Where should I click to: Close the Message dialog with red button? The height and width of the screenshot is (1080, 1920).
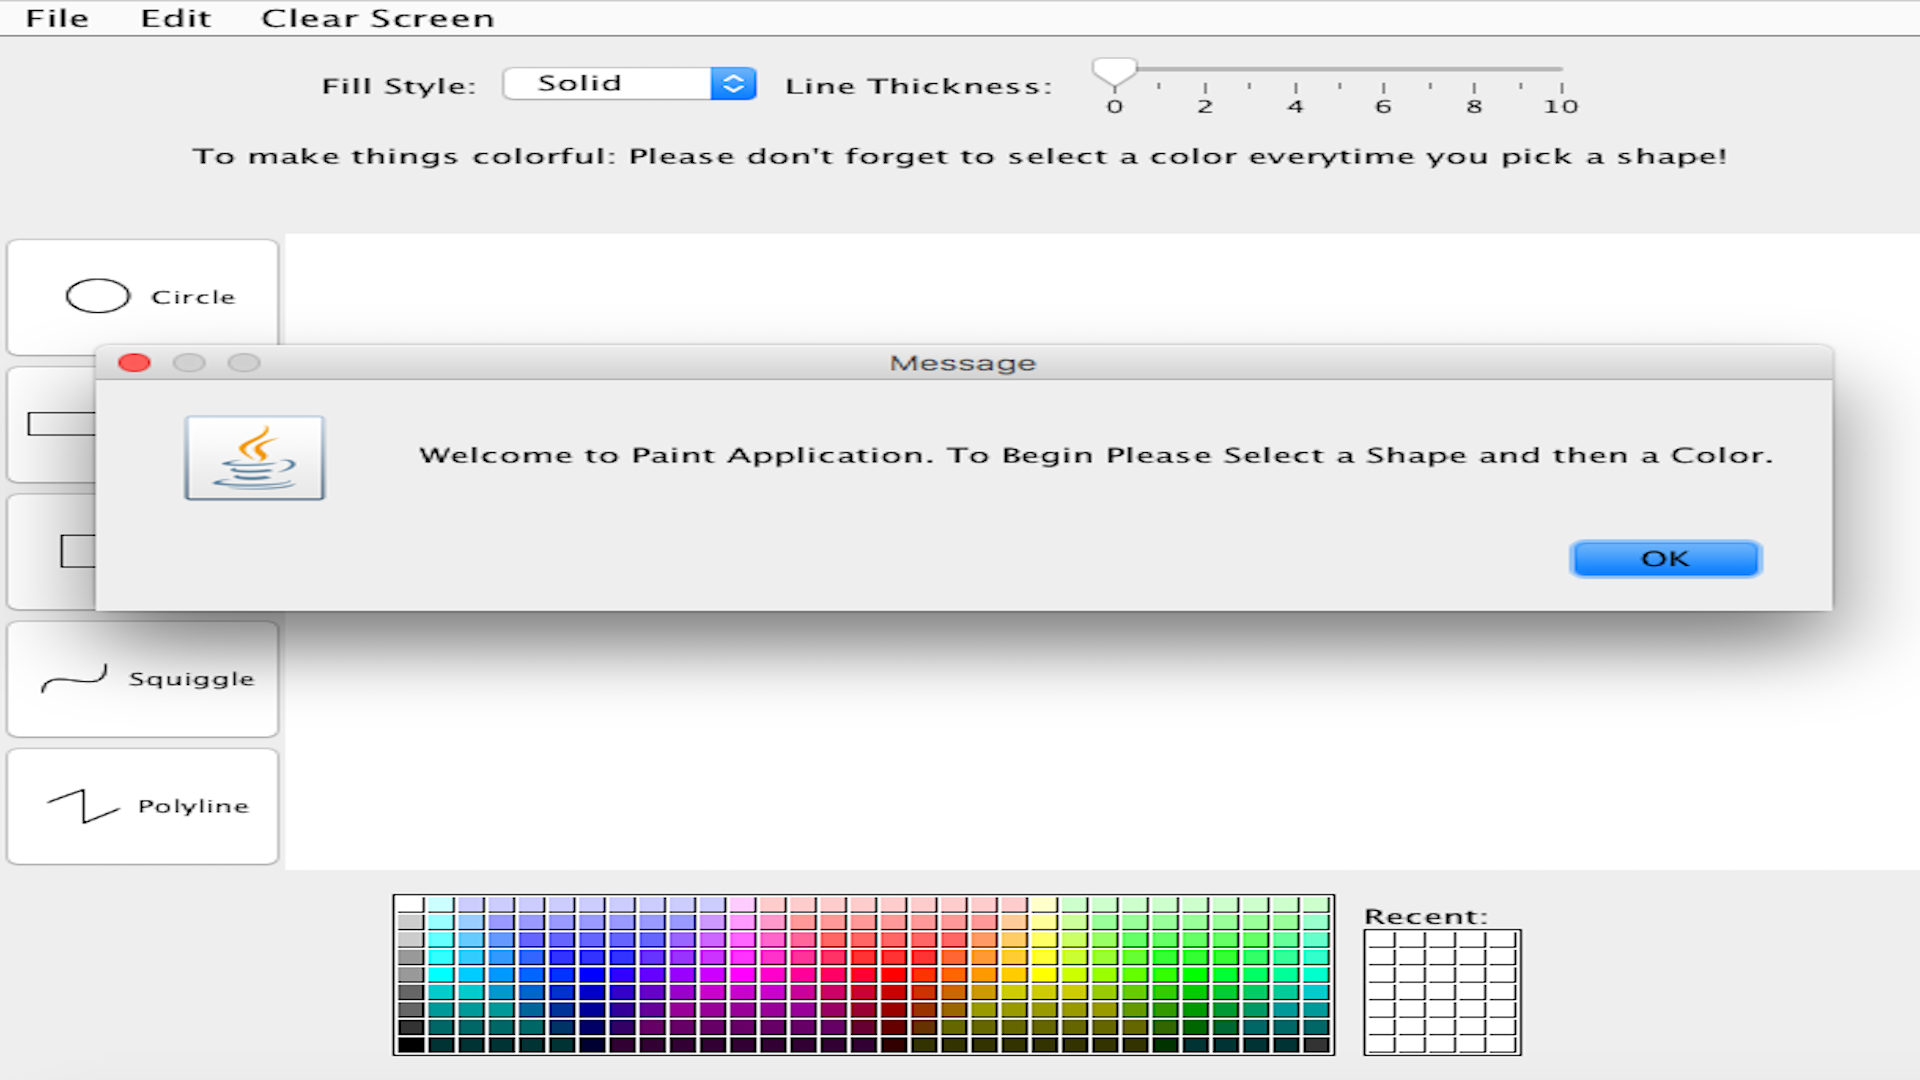134,363
